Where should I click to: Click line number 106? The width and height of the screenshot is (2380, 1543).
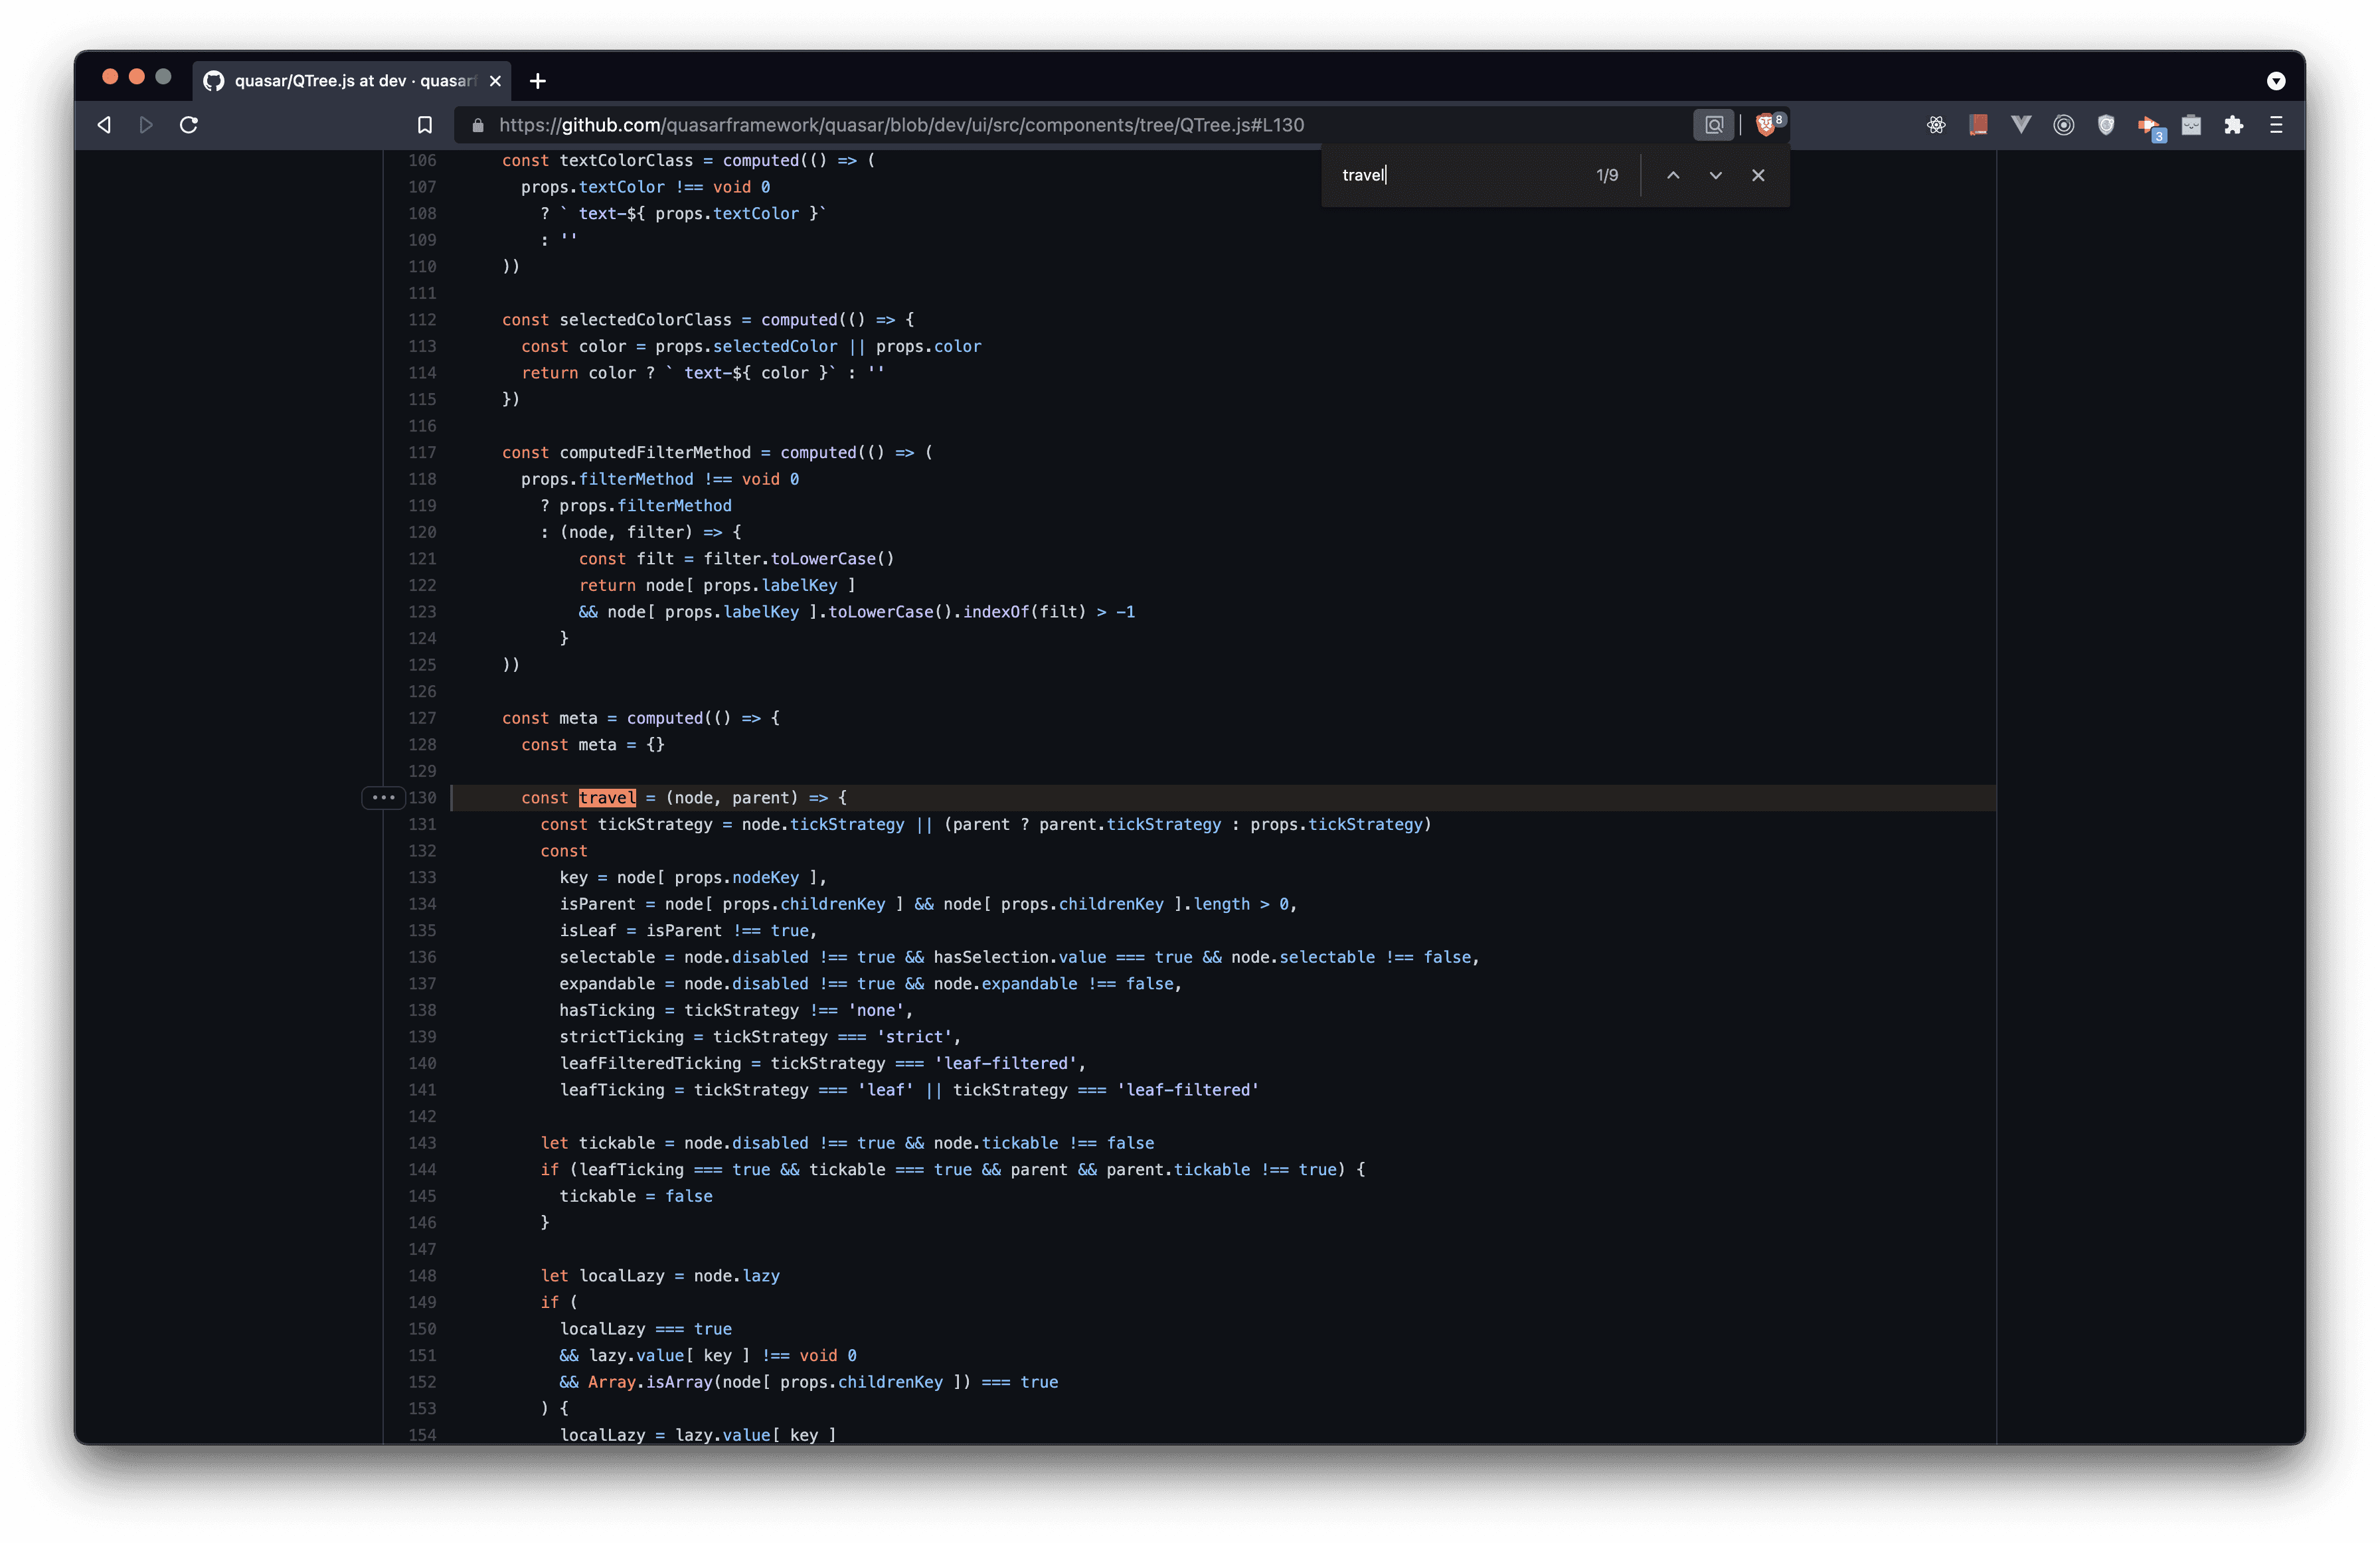coord(422,160)
